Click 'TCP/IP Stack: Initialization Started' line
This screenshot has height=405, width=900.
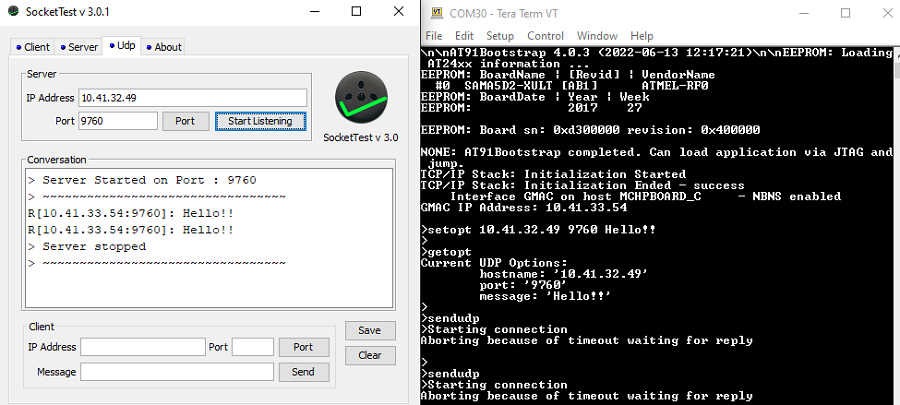tap(553, 174)
